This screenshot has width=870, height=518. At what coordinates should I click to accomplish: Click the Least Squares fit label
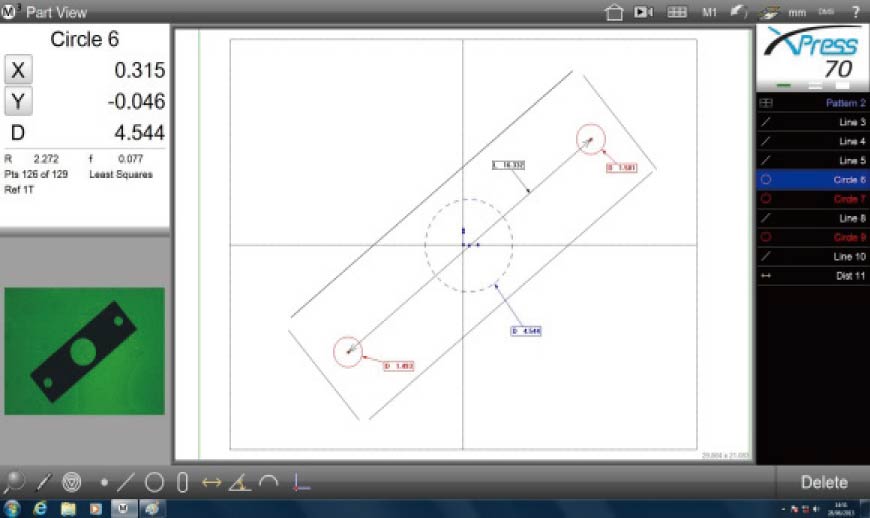point(121,174)
